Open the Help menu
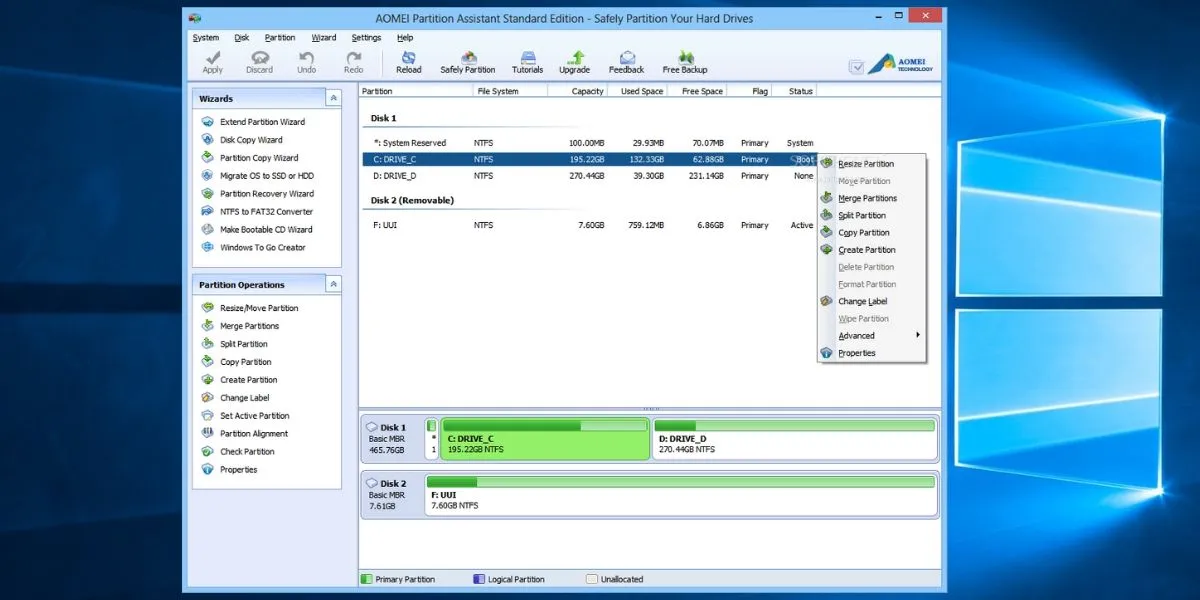 pyautogui.click(x=405, y=38)
